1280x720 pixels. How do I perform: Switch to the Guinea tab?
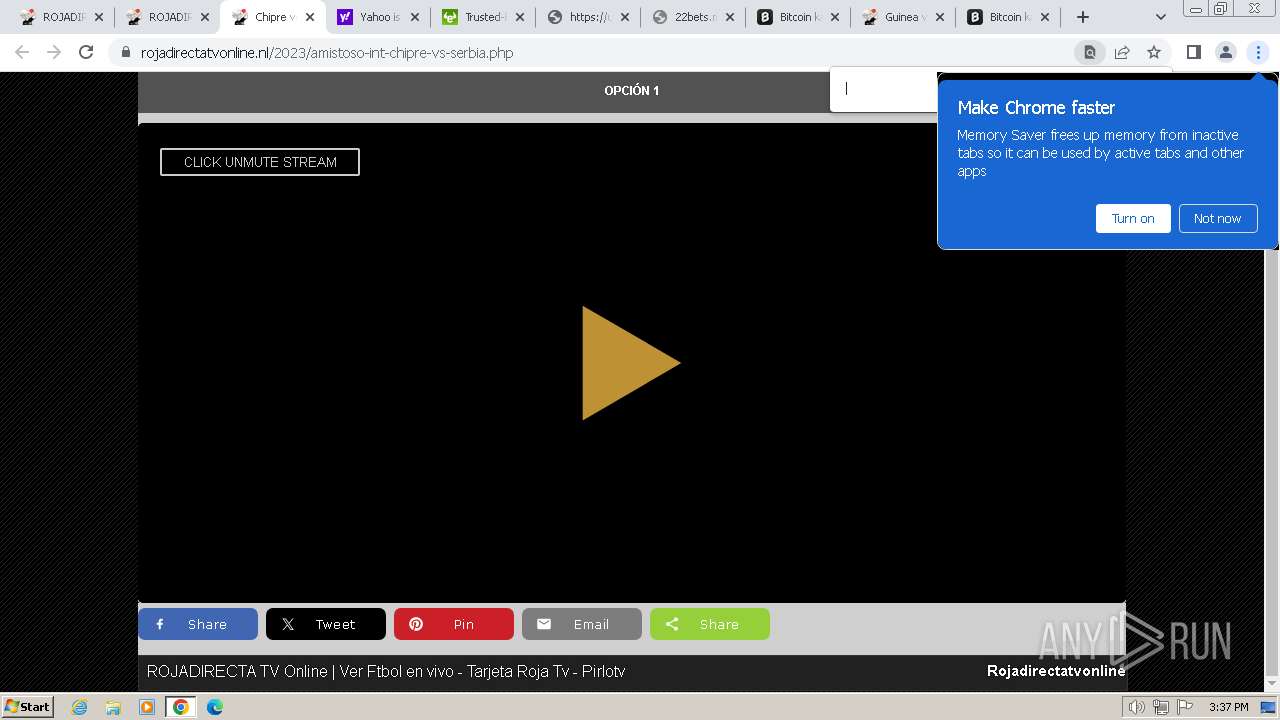pos(903,17)
